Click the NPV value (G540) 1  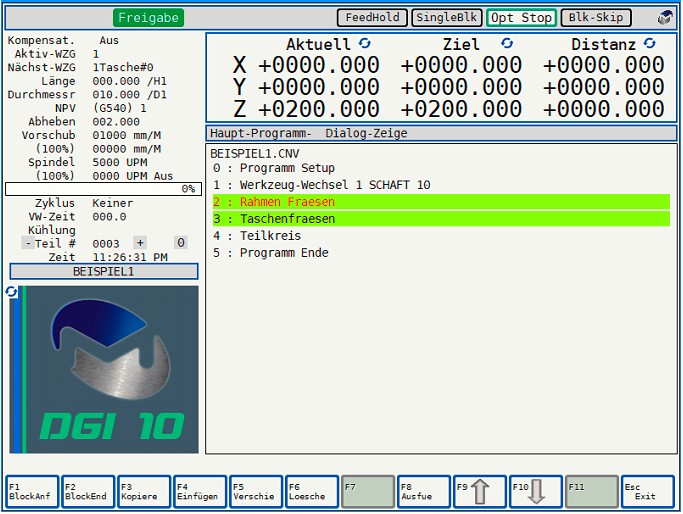tap(119, 108)
